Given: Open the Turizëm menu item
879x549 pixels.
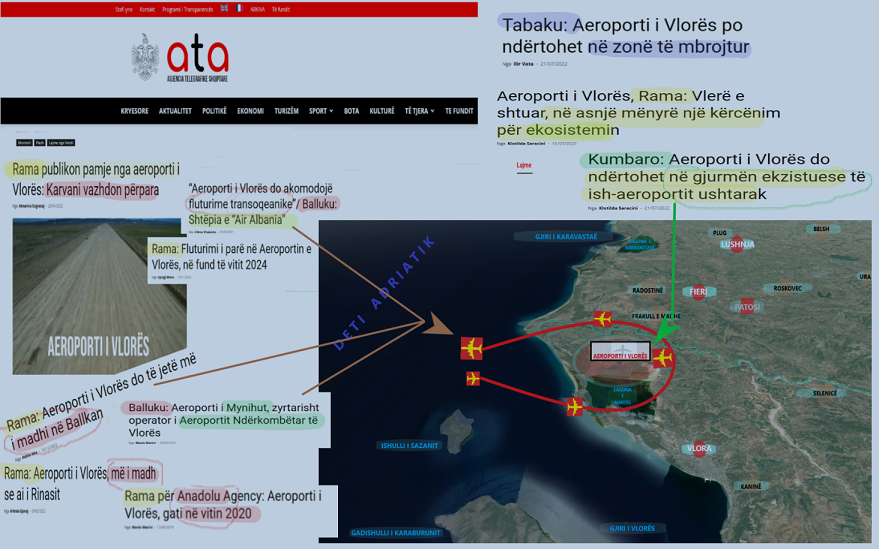Looking at the screenshot, I should pyautogui.click(x=286, y=111).
